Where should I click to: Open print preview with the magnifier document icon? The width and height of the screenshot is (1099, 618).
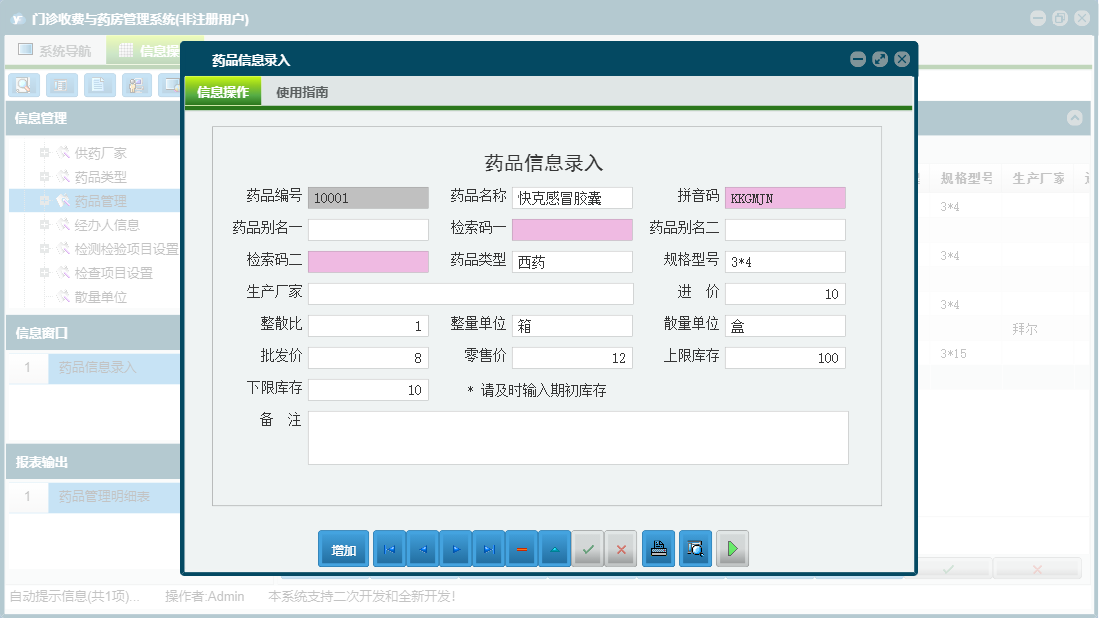pos(695,548)
